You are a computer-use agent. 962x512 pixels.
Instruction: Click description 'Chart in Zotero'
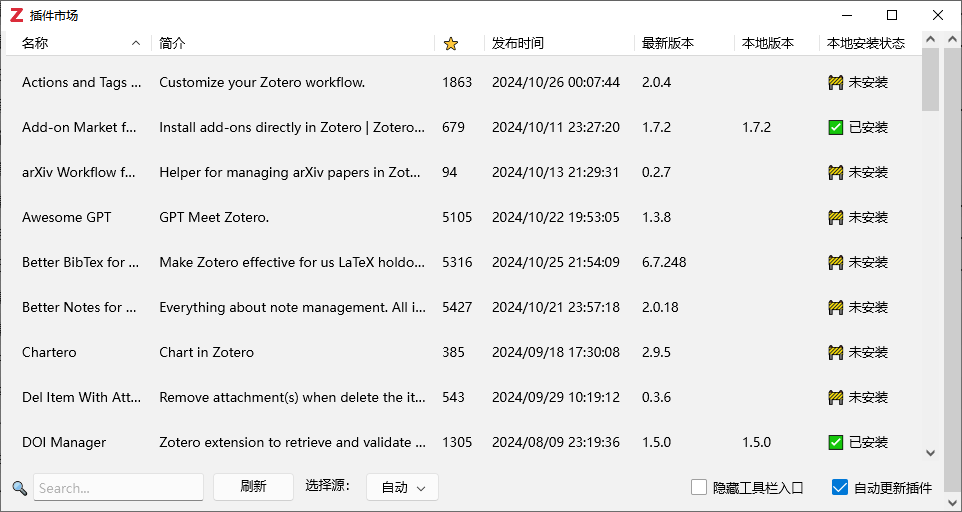pos(206,353)
